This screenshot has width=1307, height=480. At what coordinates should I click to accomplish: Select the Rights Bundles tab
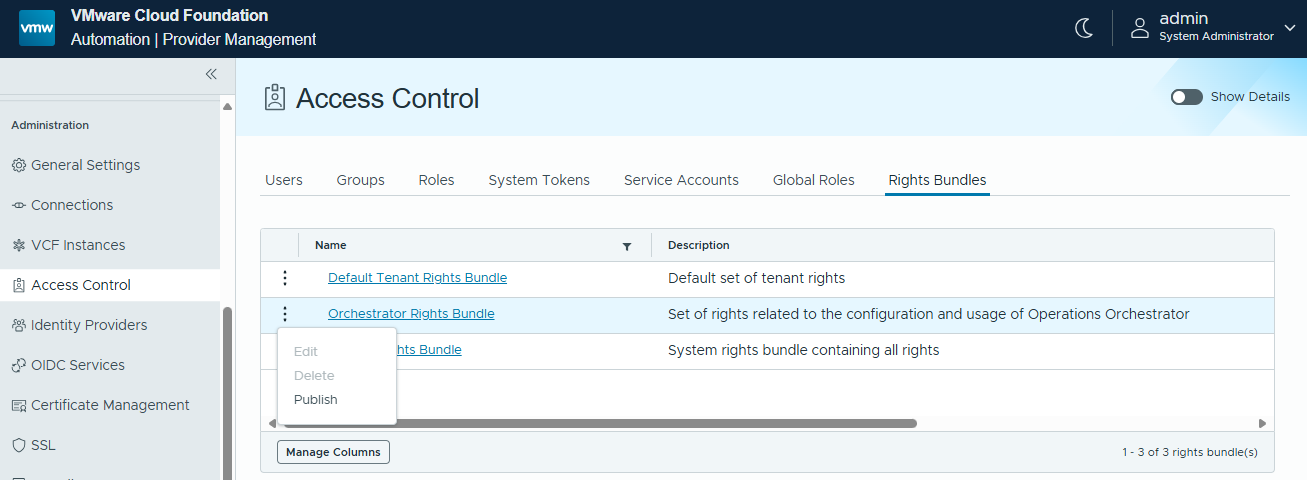click(x=937, y=180)
